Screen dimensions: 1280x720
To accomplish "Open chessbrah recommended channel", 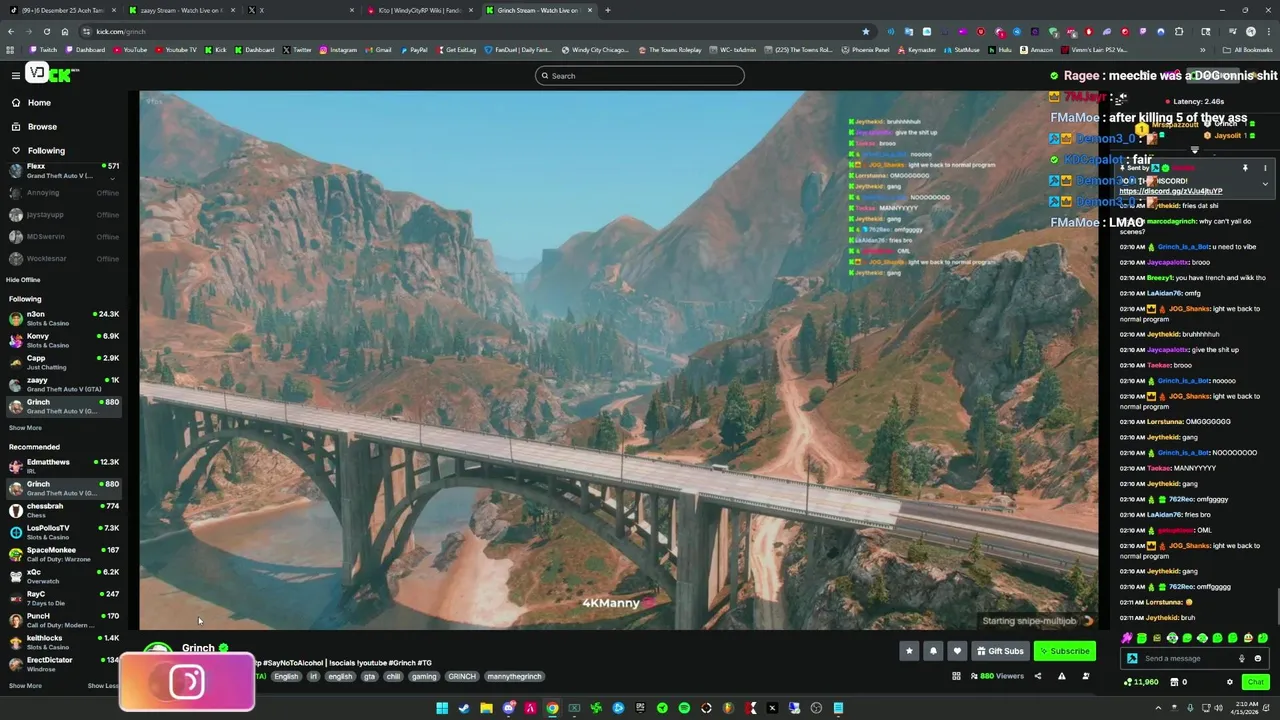I will 64,511.
